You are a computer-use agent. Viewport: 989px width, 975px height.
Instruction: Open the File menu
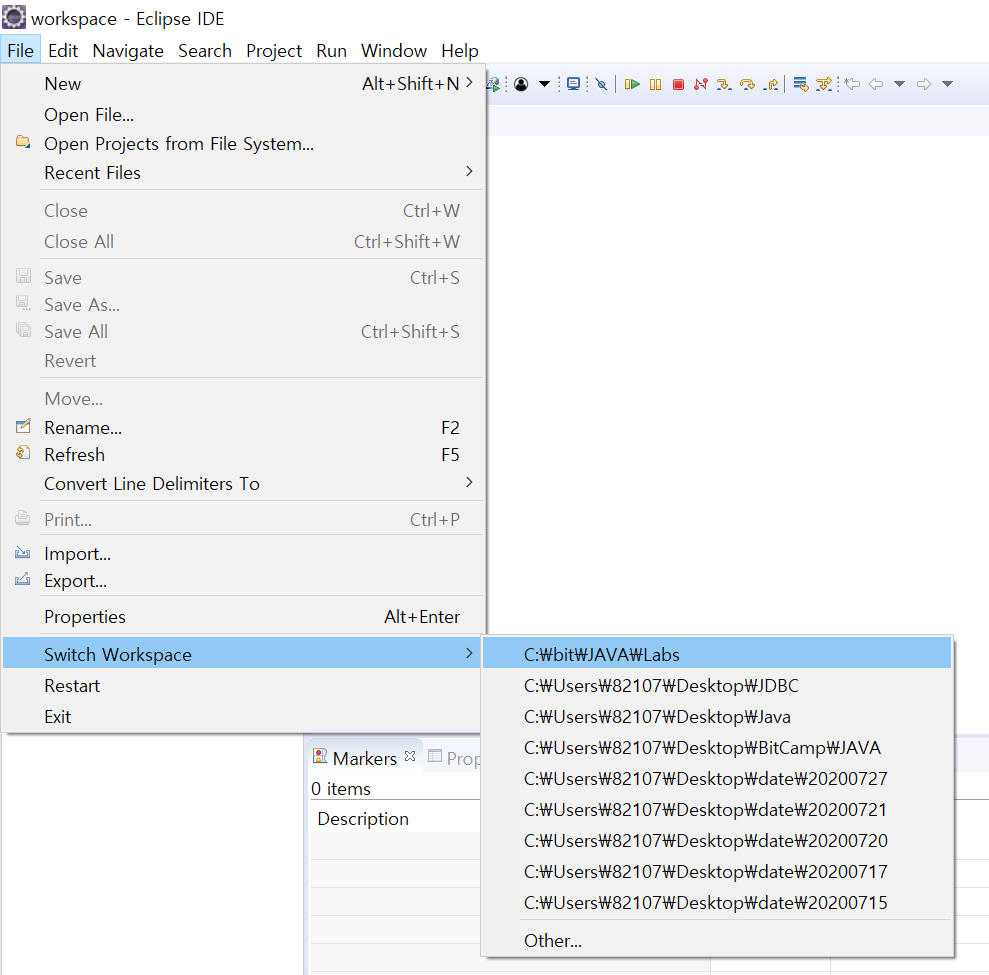tap(20, 50)
